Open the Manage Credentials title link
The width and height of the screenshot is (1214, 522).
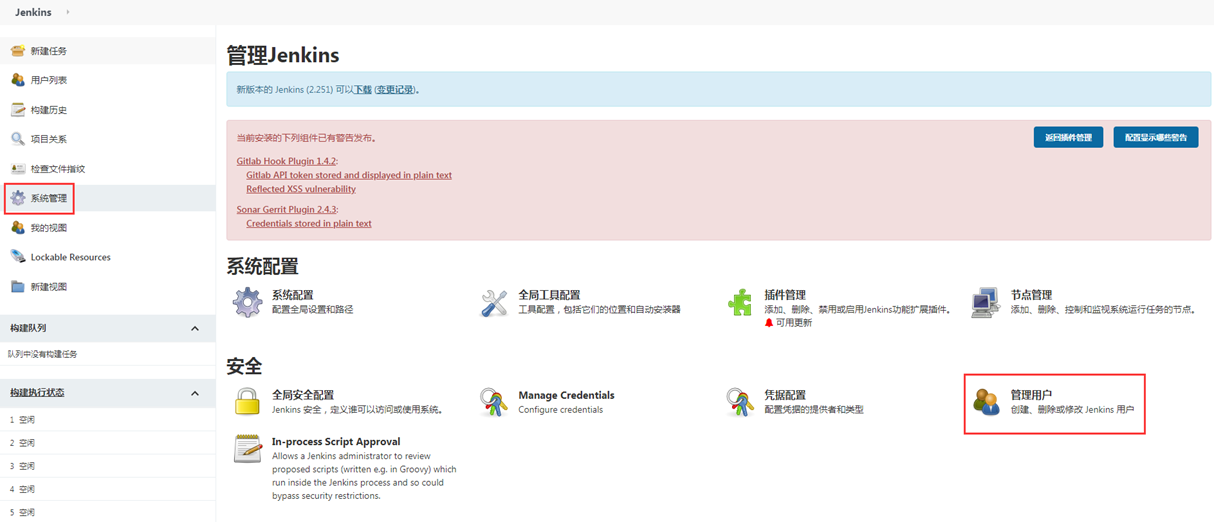566,395
